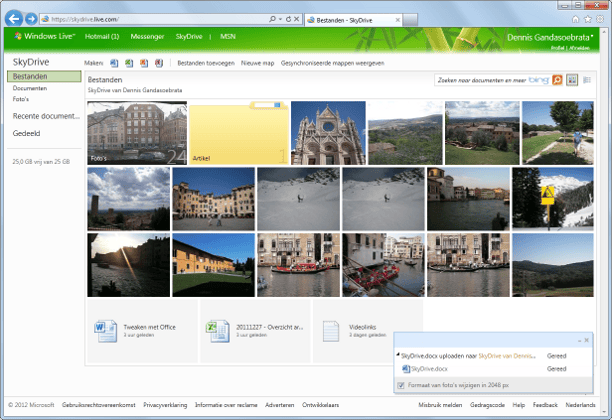Click the Afmelden link
The height and width of the screenshot is (420, 612).
click(579, 48)
